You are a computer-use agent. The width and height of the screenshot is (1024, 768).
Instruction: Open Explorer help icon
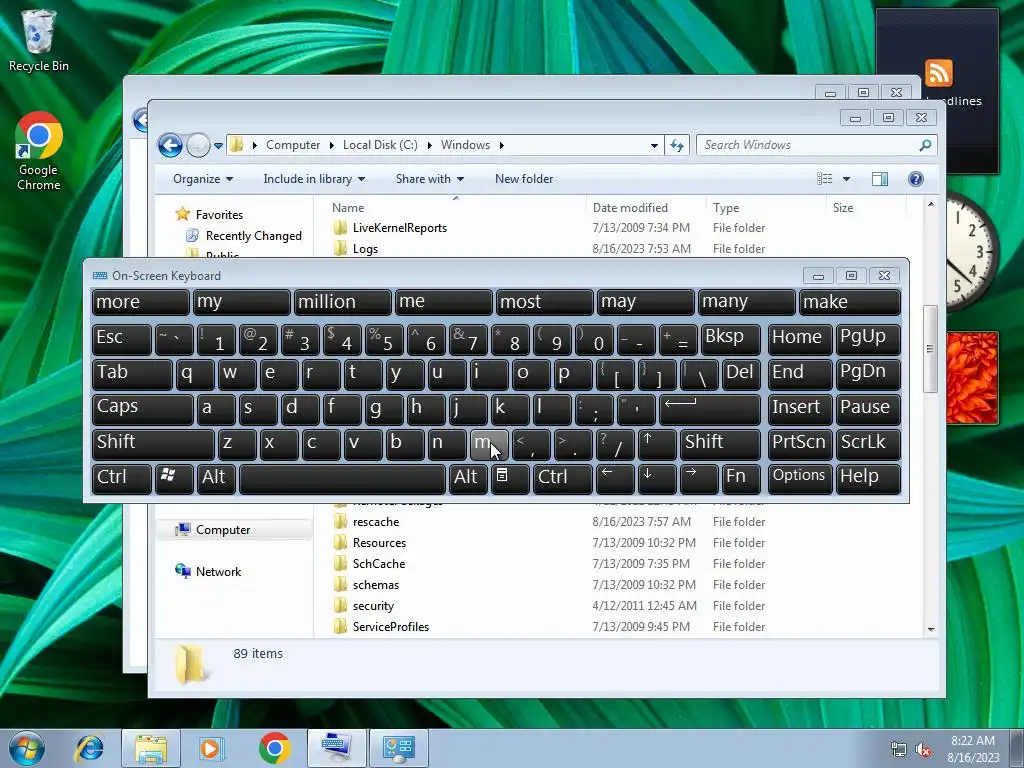[916, 179]
